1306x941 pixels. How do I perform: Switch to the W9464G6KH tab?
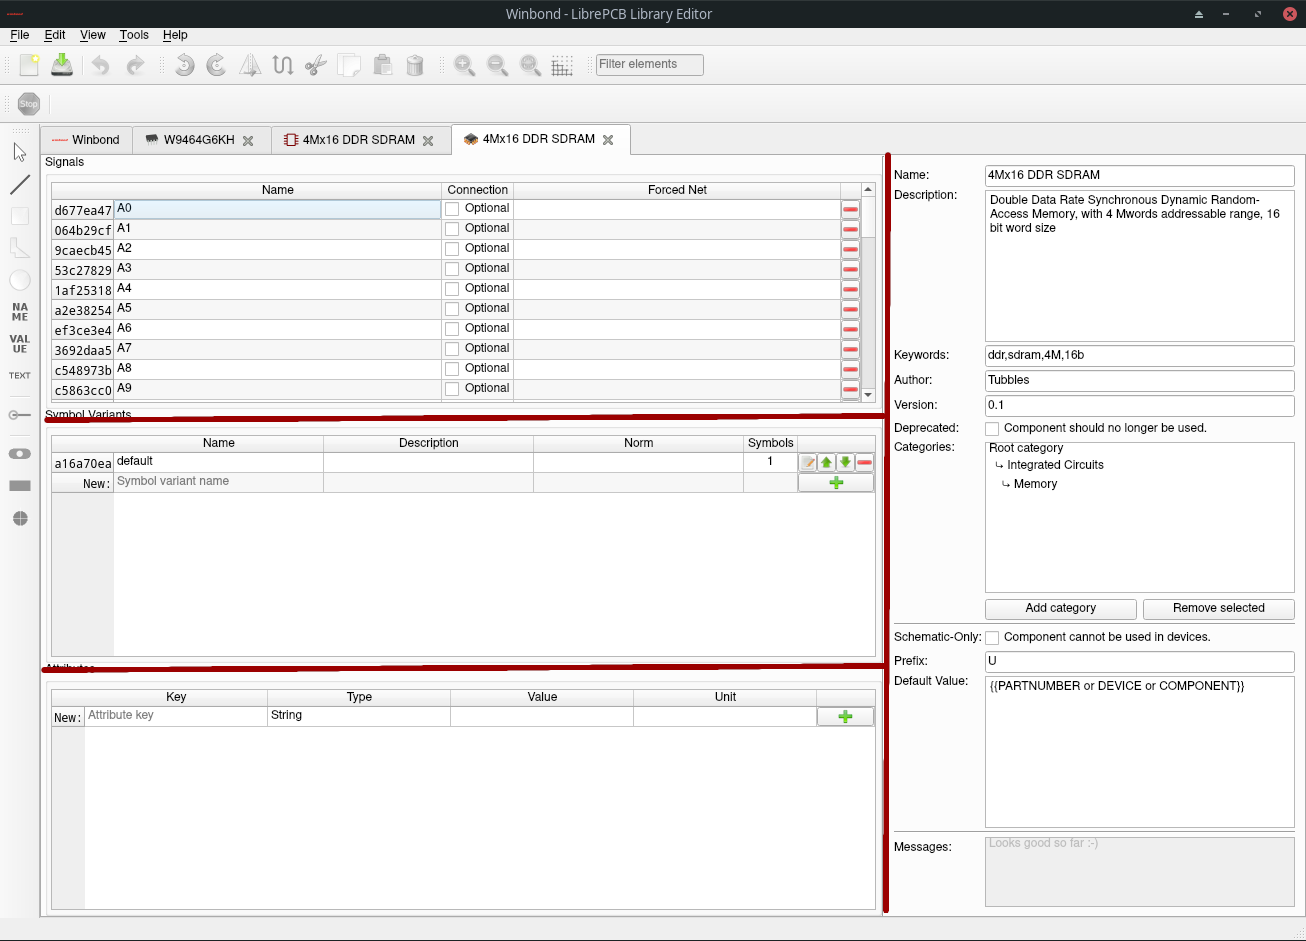[x=201, y=140]
